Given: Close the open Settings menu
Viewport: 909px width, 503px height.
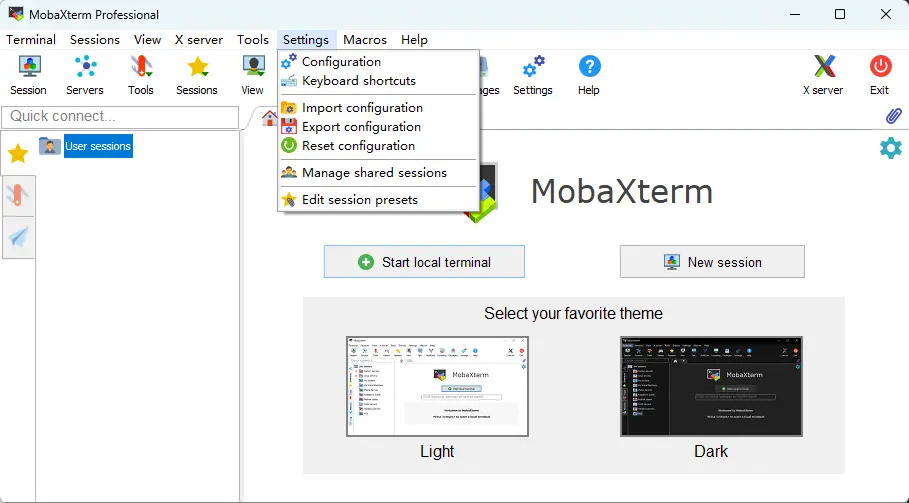Looking at the screenshot, I should coord(306,39).
